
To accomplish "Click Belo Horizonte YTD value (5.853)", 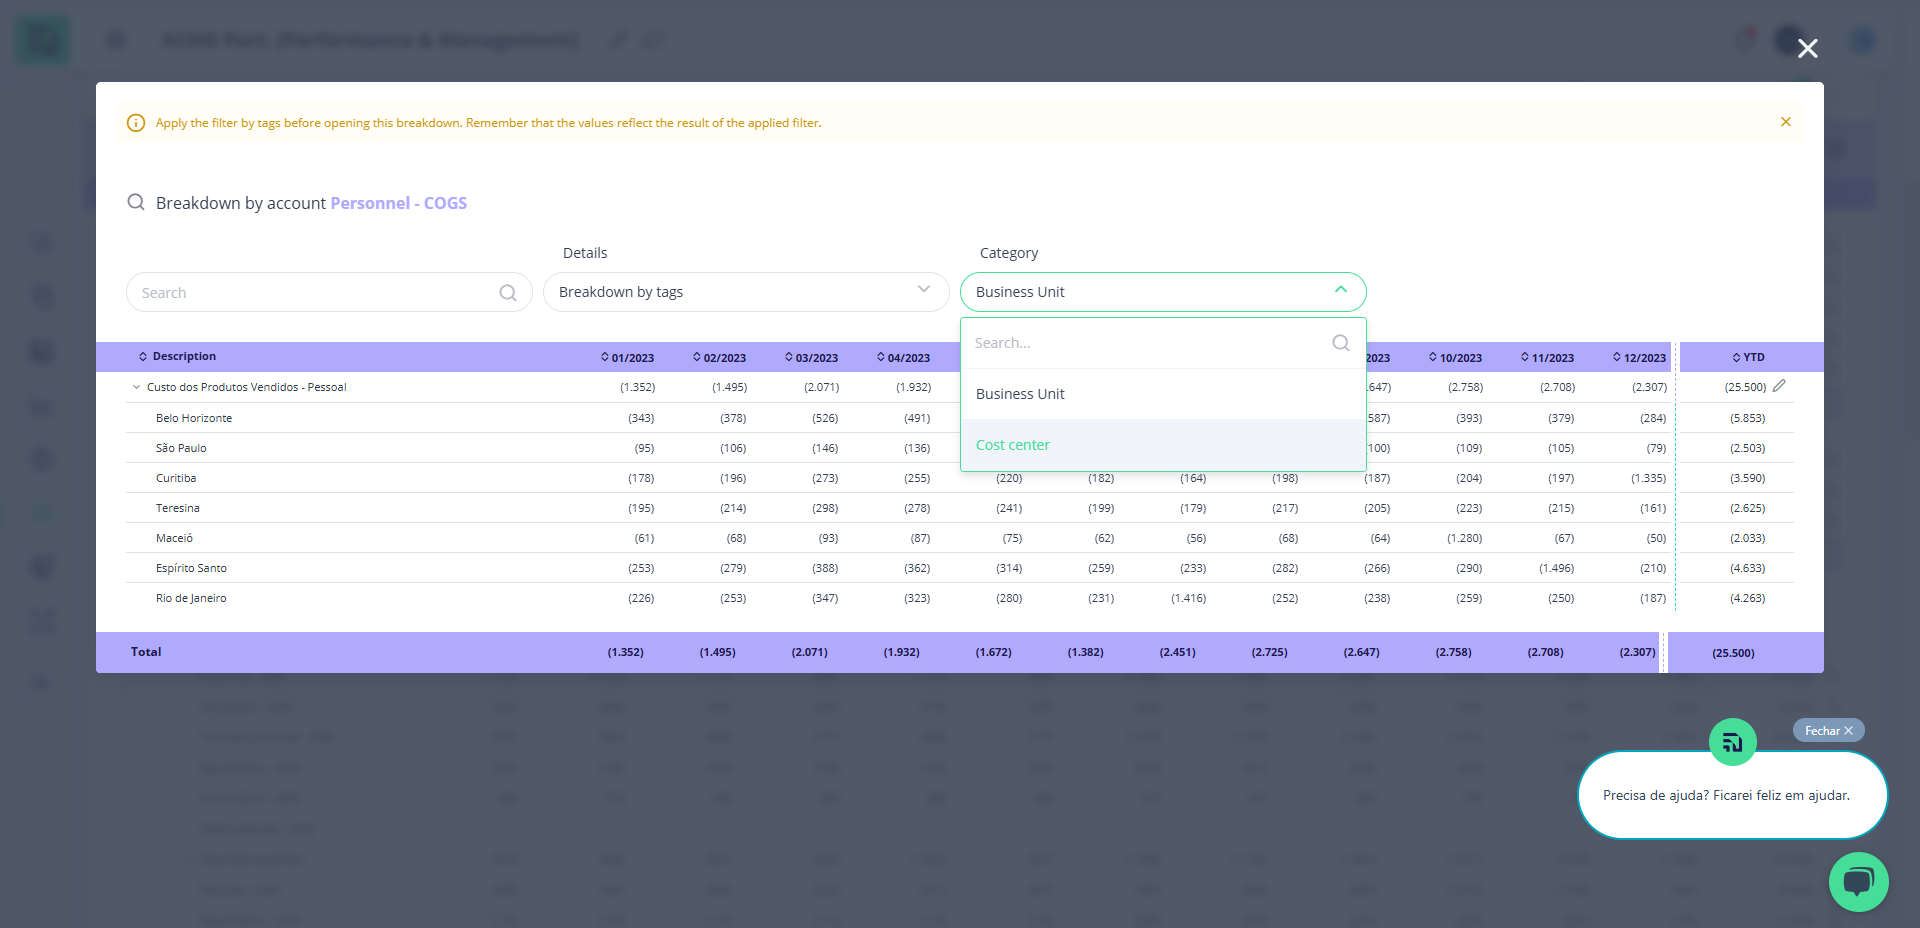I will pyautogui.click(x=1747, y=418).
